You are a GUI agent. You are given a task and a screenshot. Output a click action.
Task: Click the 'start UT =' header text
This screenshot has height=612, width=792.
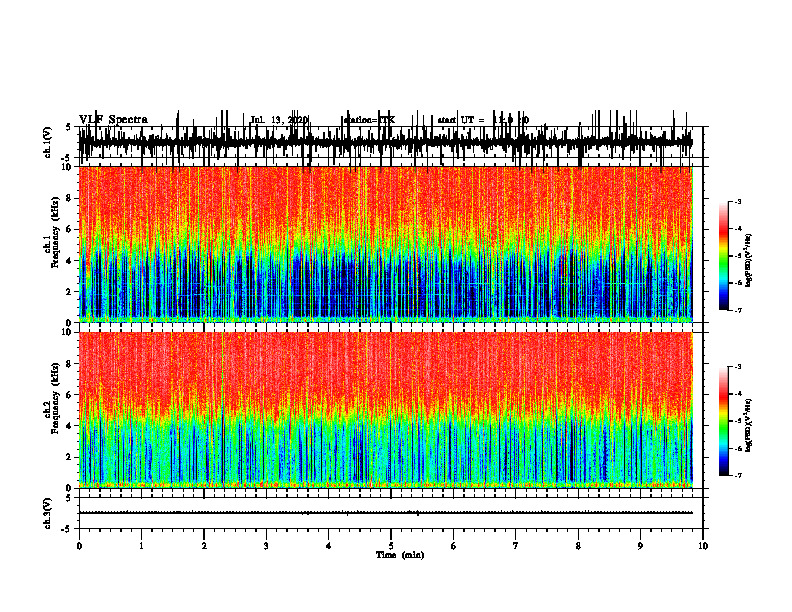tap(461, 120)
